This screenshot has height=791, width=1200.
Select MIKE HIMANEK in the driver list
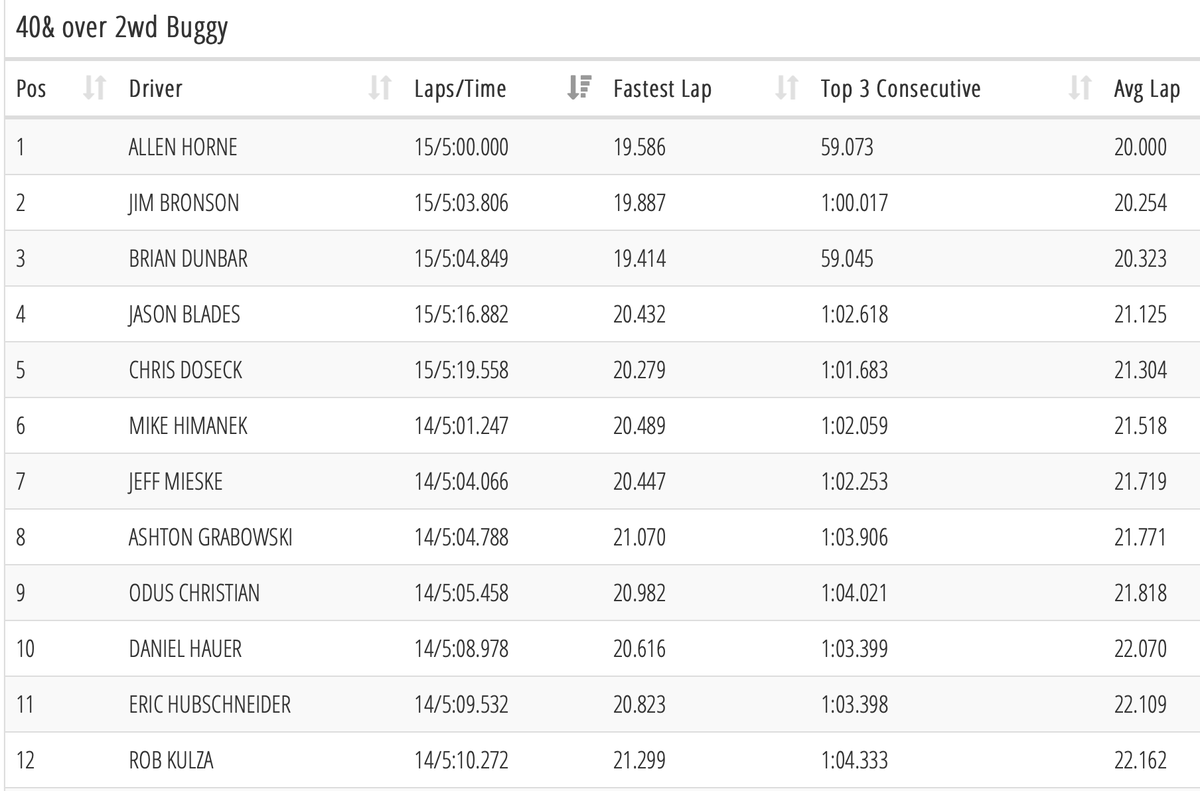[x=187, y=427]
